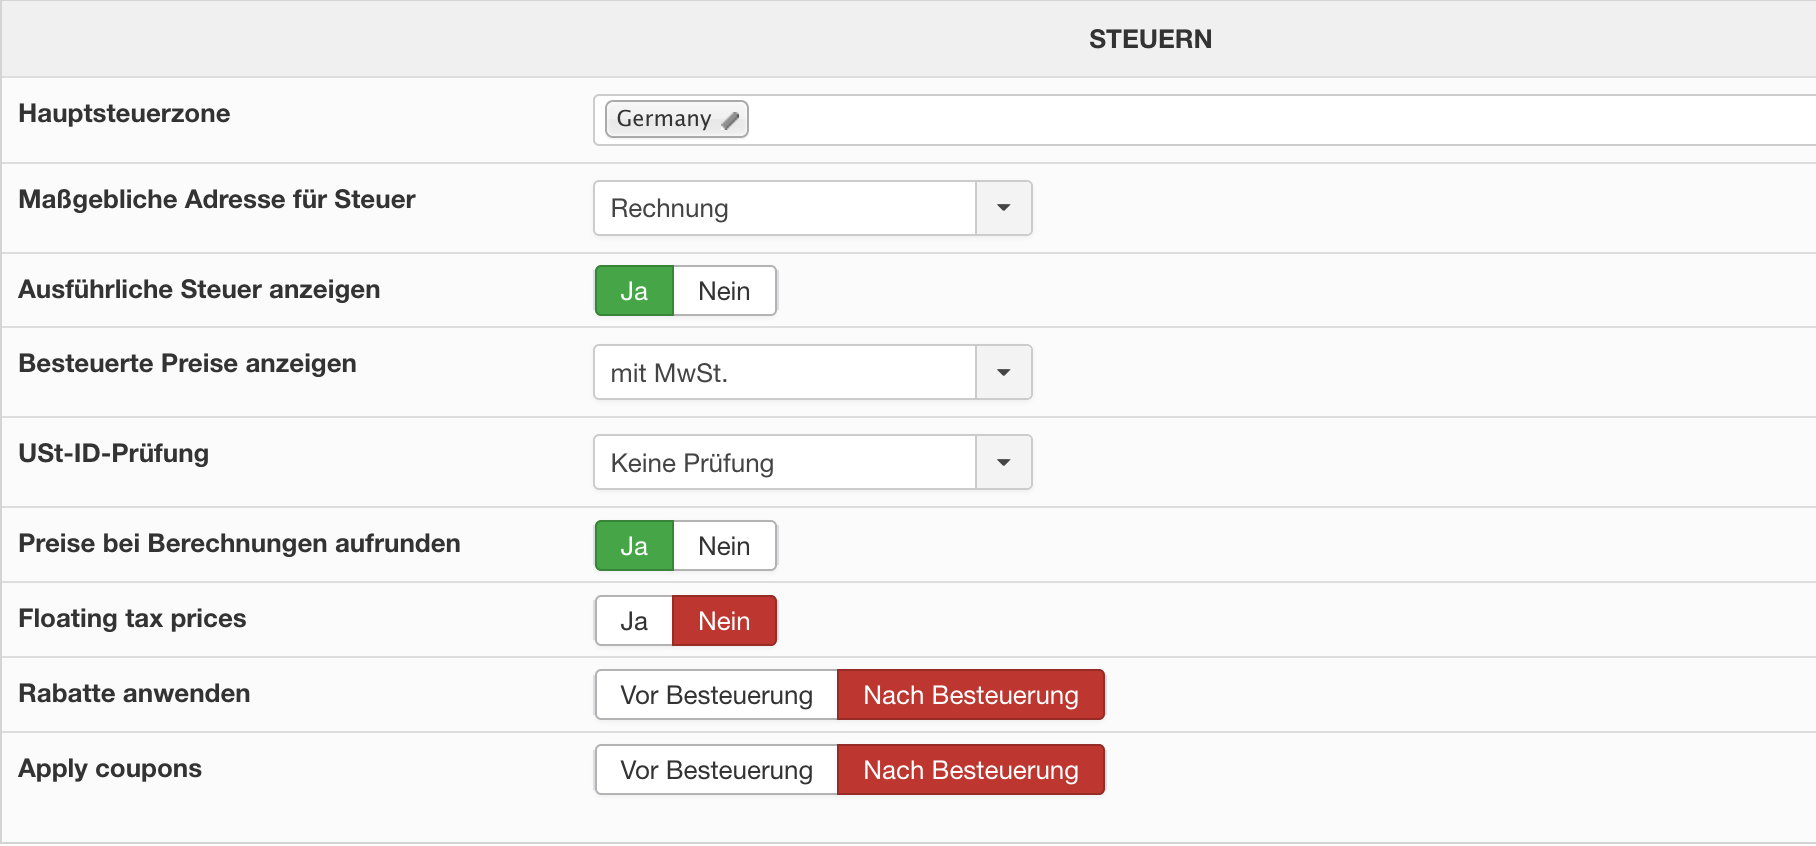Click the Rechnung select box
This screenshot has width=1816, height=846.
click(x=785, y=208)
